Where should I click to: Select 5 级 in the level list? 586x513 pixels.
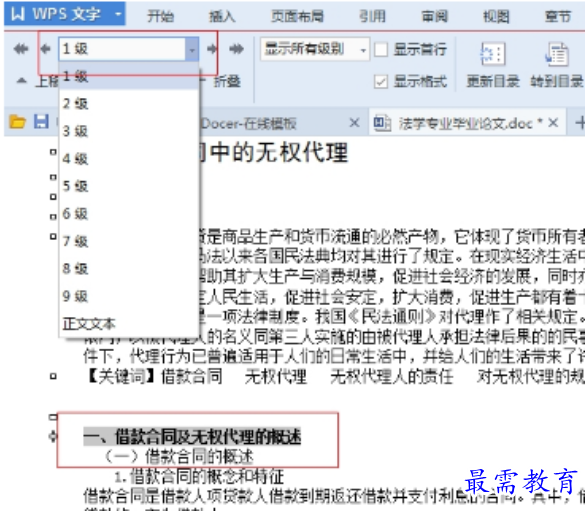click(129, 186)
